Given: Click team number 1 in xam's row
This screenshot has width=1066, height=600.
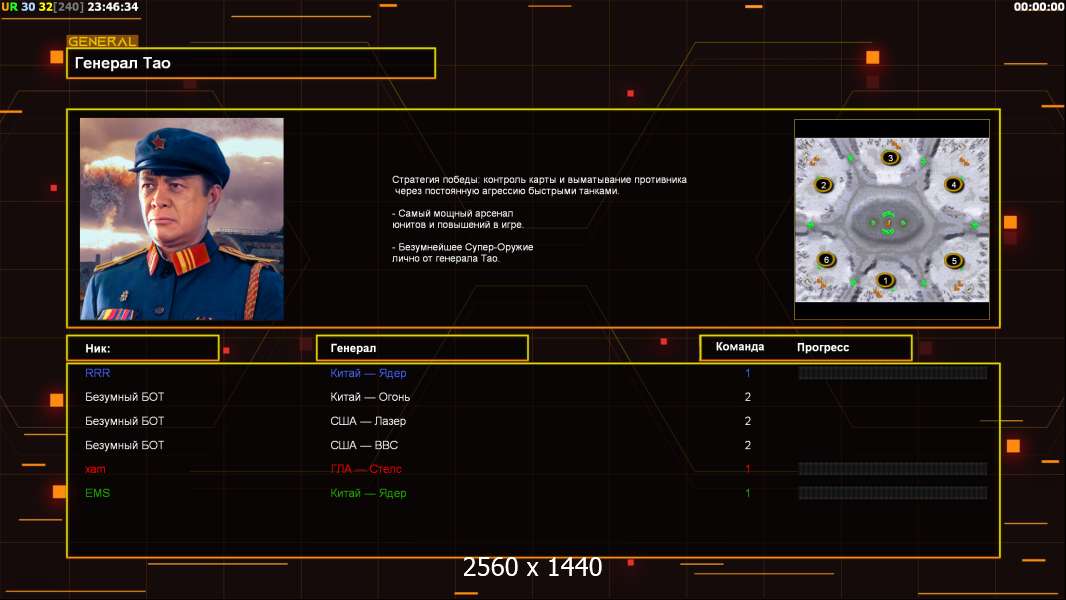Looking at the screenshot, I should [747, 469].
